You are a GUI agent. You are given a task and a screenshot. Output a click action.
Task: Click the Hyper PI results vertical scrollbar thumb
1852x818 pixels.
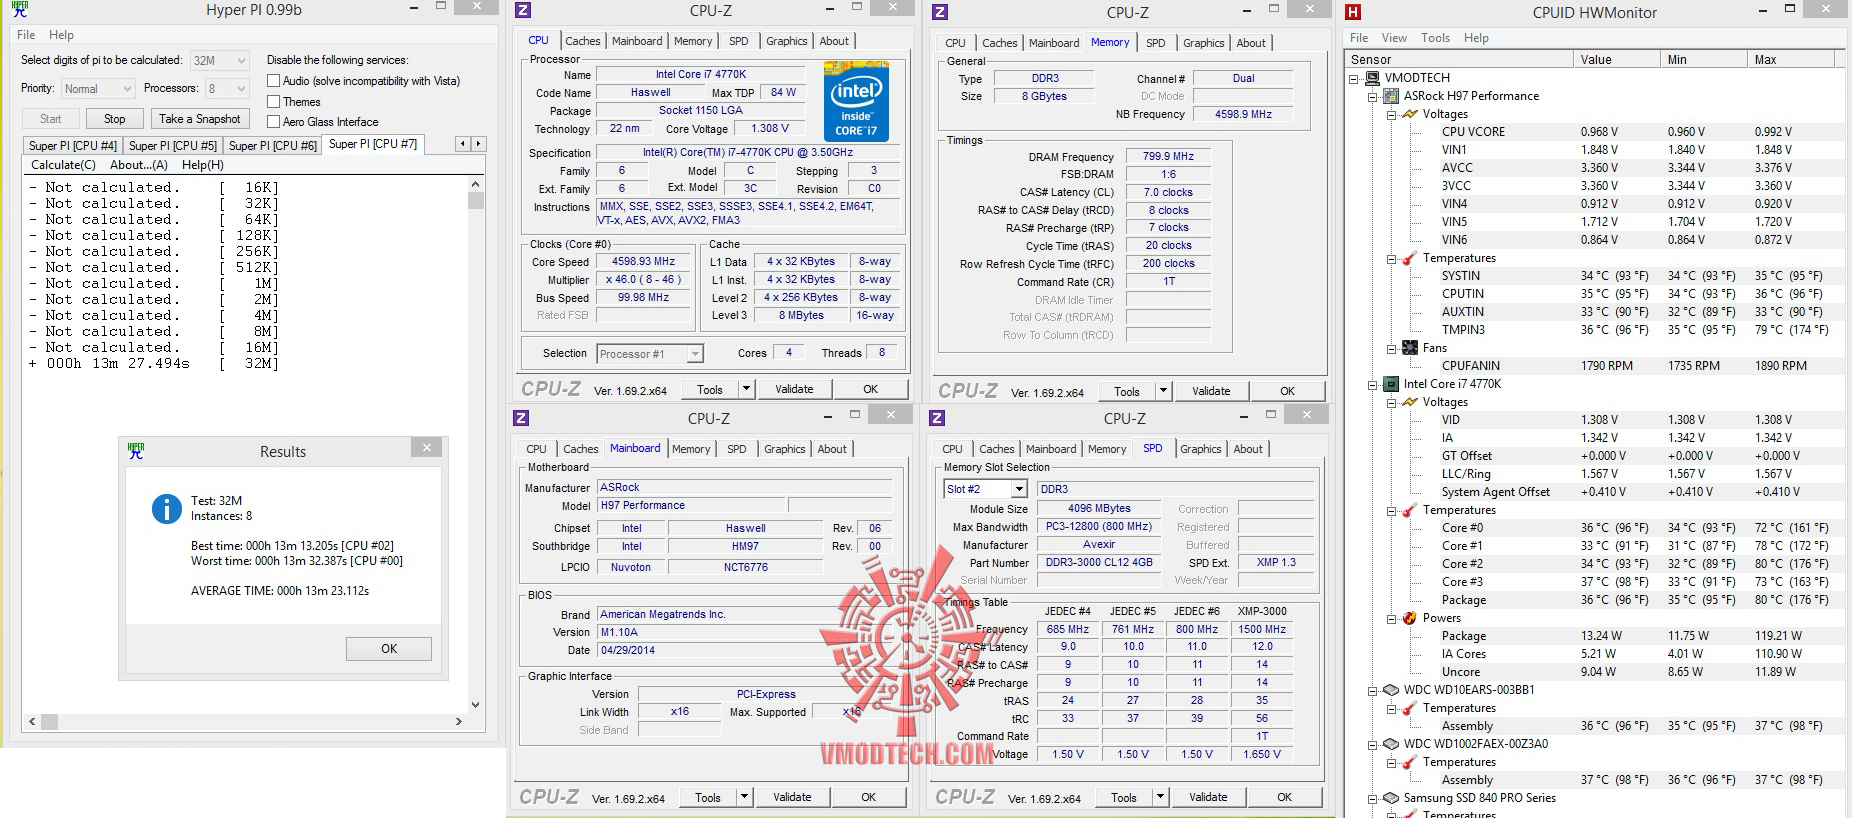click(x=476, y=200)
